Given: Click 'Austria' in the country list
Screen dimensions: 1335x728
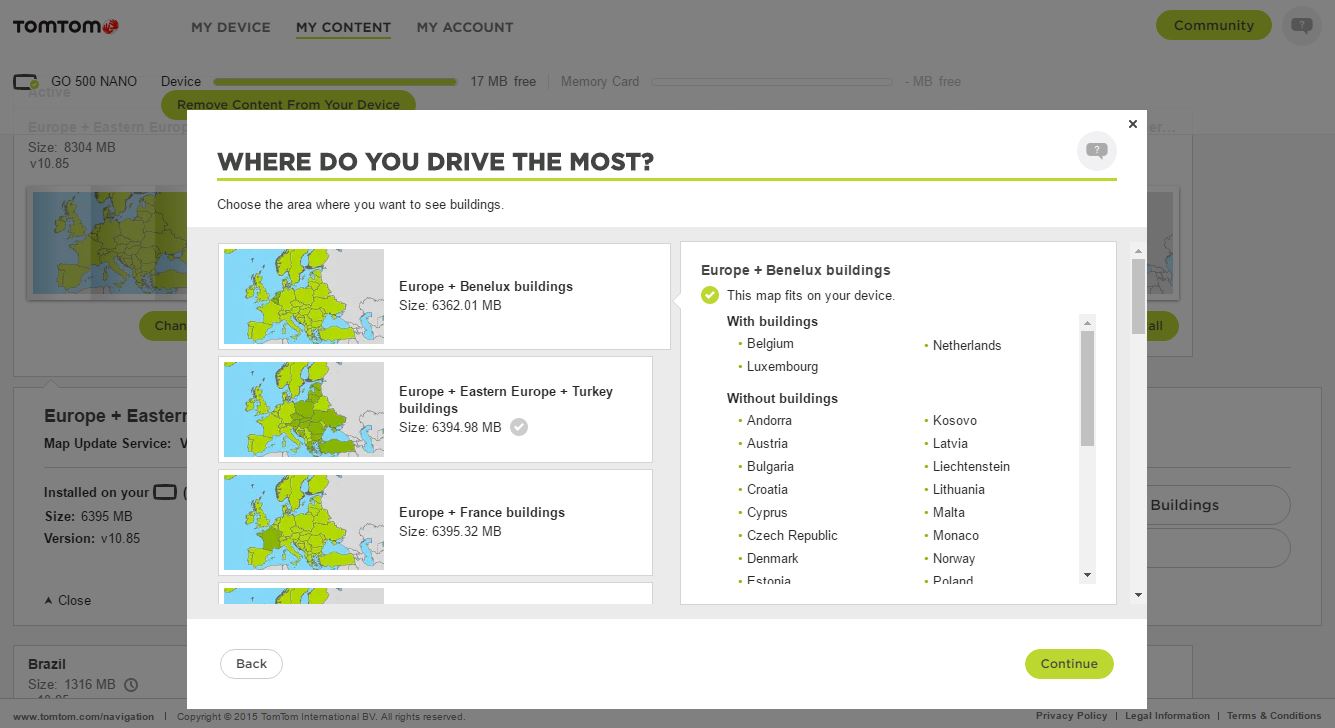Looking at the screenshot, I should [x=767, y=443].
